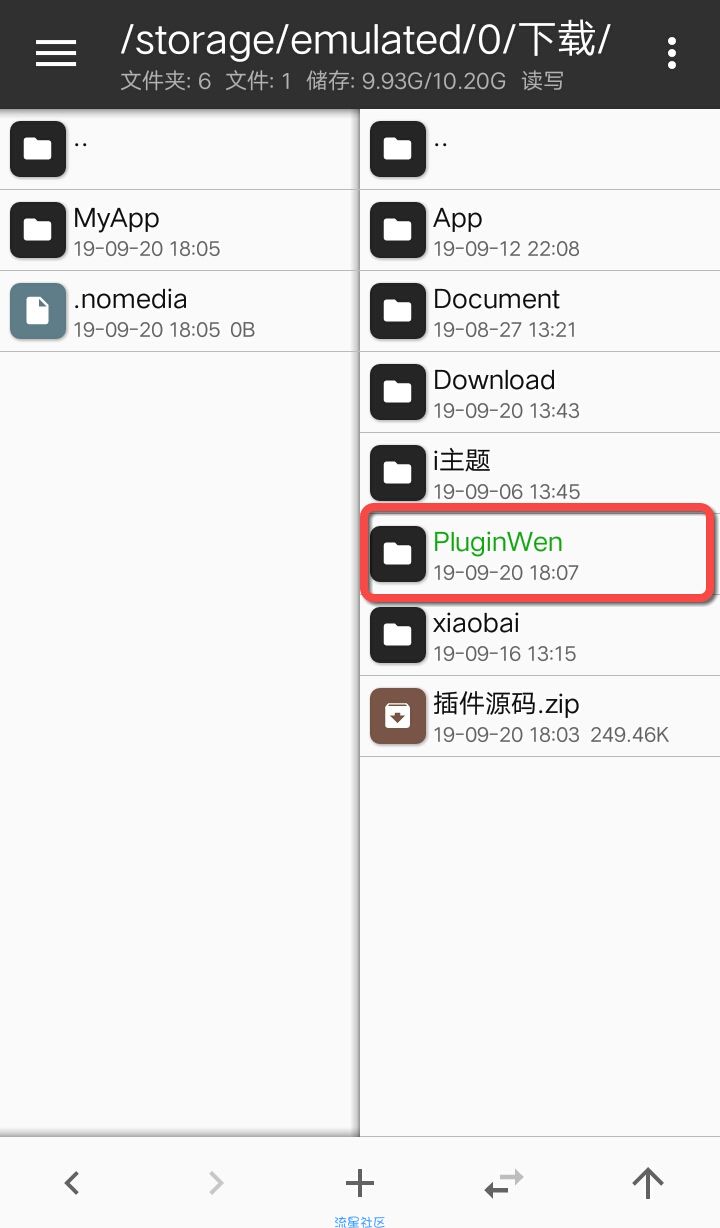
Task: Open the Document folder
Action: (540, 311)
